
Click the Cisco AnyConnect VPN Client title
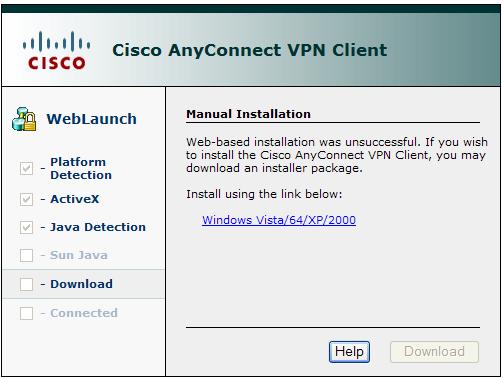[250, 50]
